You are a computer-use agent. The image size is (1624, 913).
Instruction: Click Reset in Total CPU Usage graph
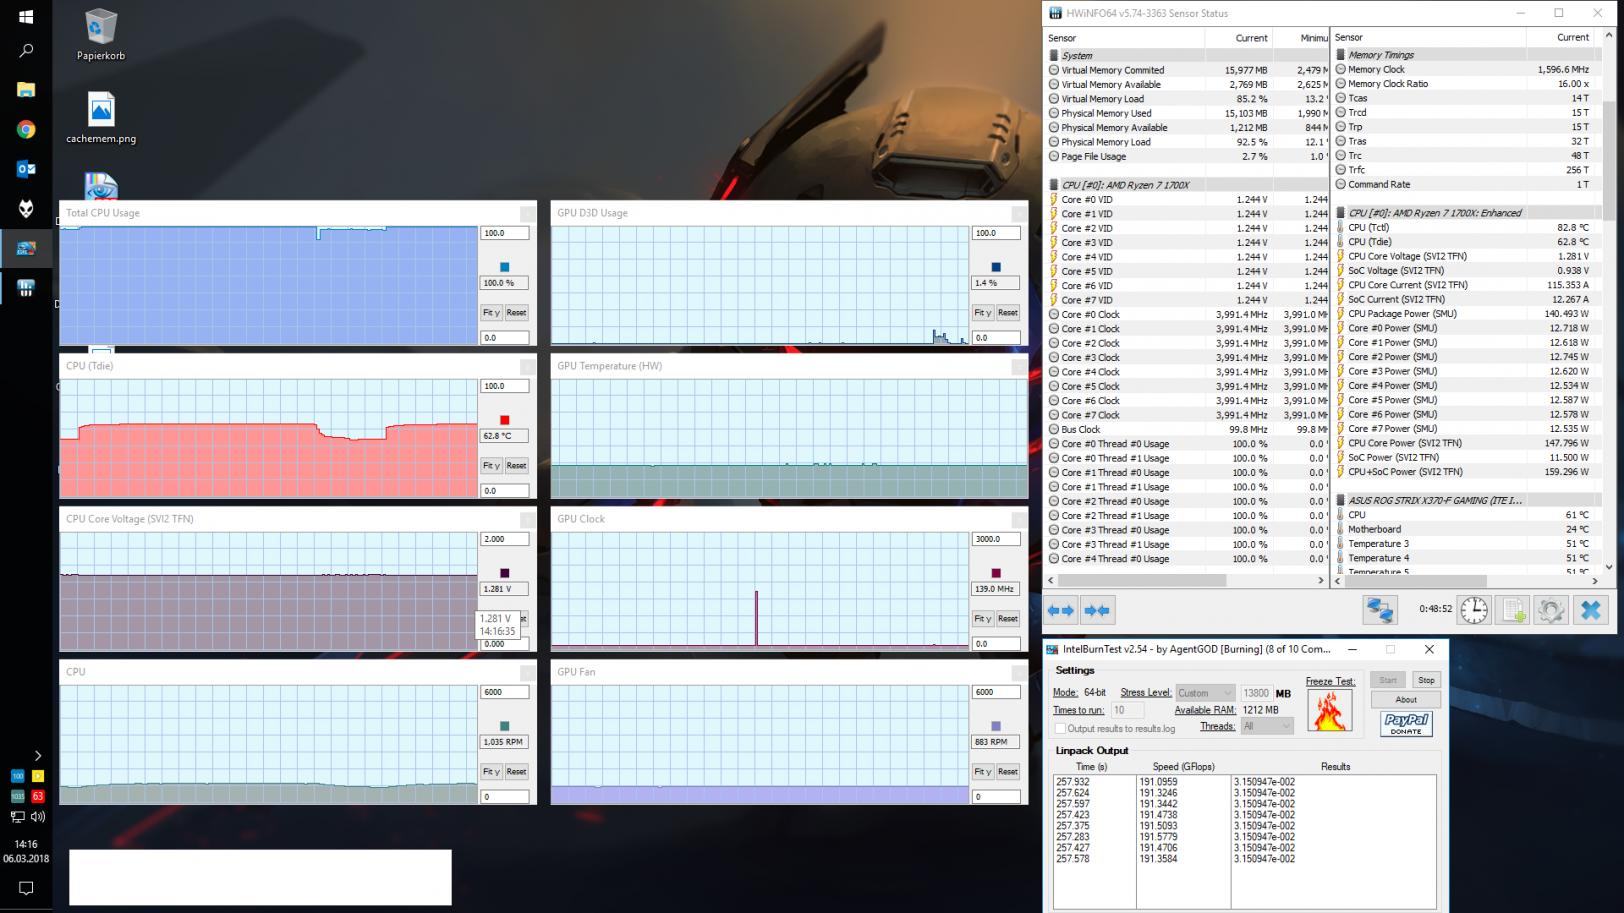coord(516,313)
